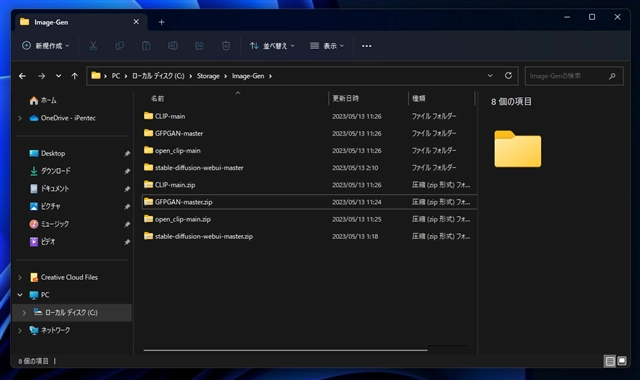This screenshot has height=380, width=640.
Task: Click Storage in the breadcrumb path
Action: [x=208, y=76]
